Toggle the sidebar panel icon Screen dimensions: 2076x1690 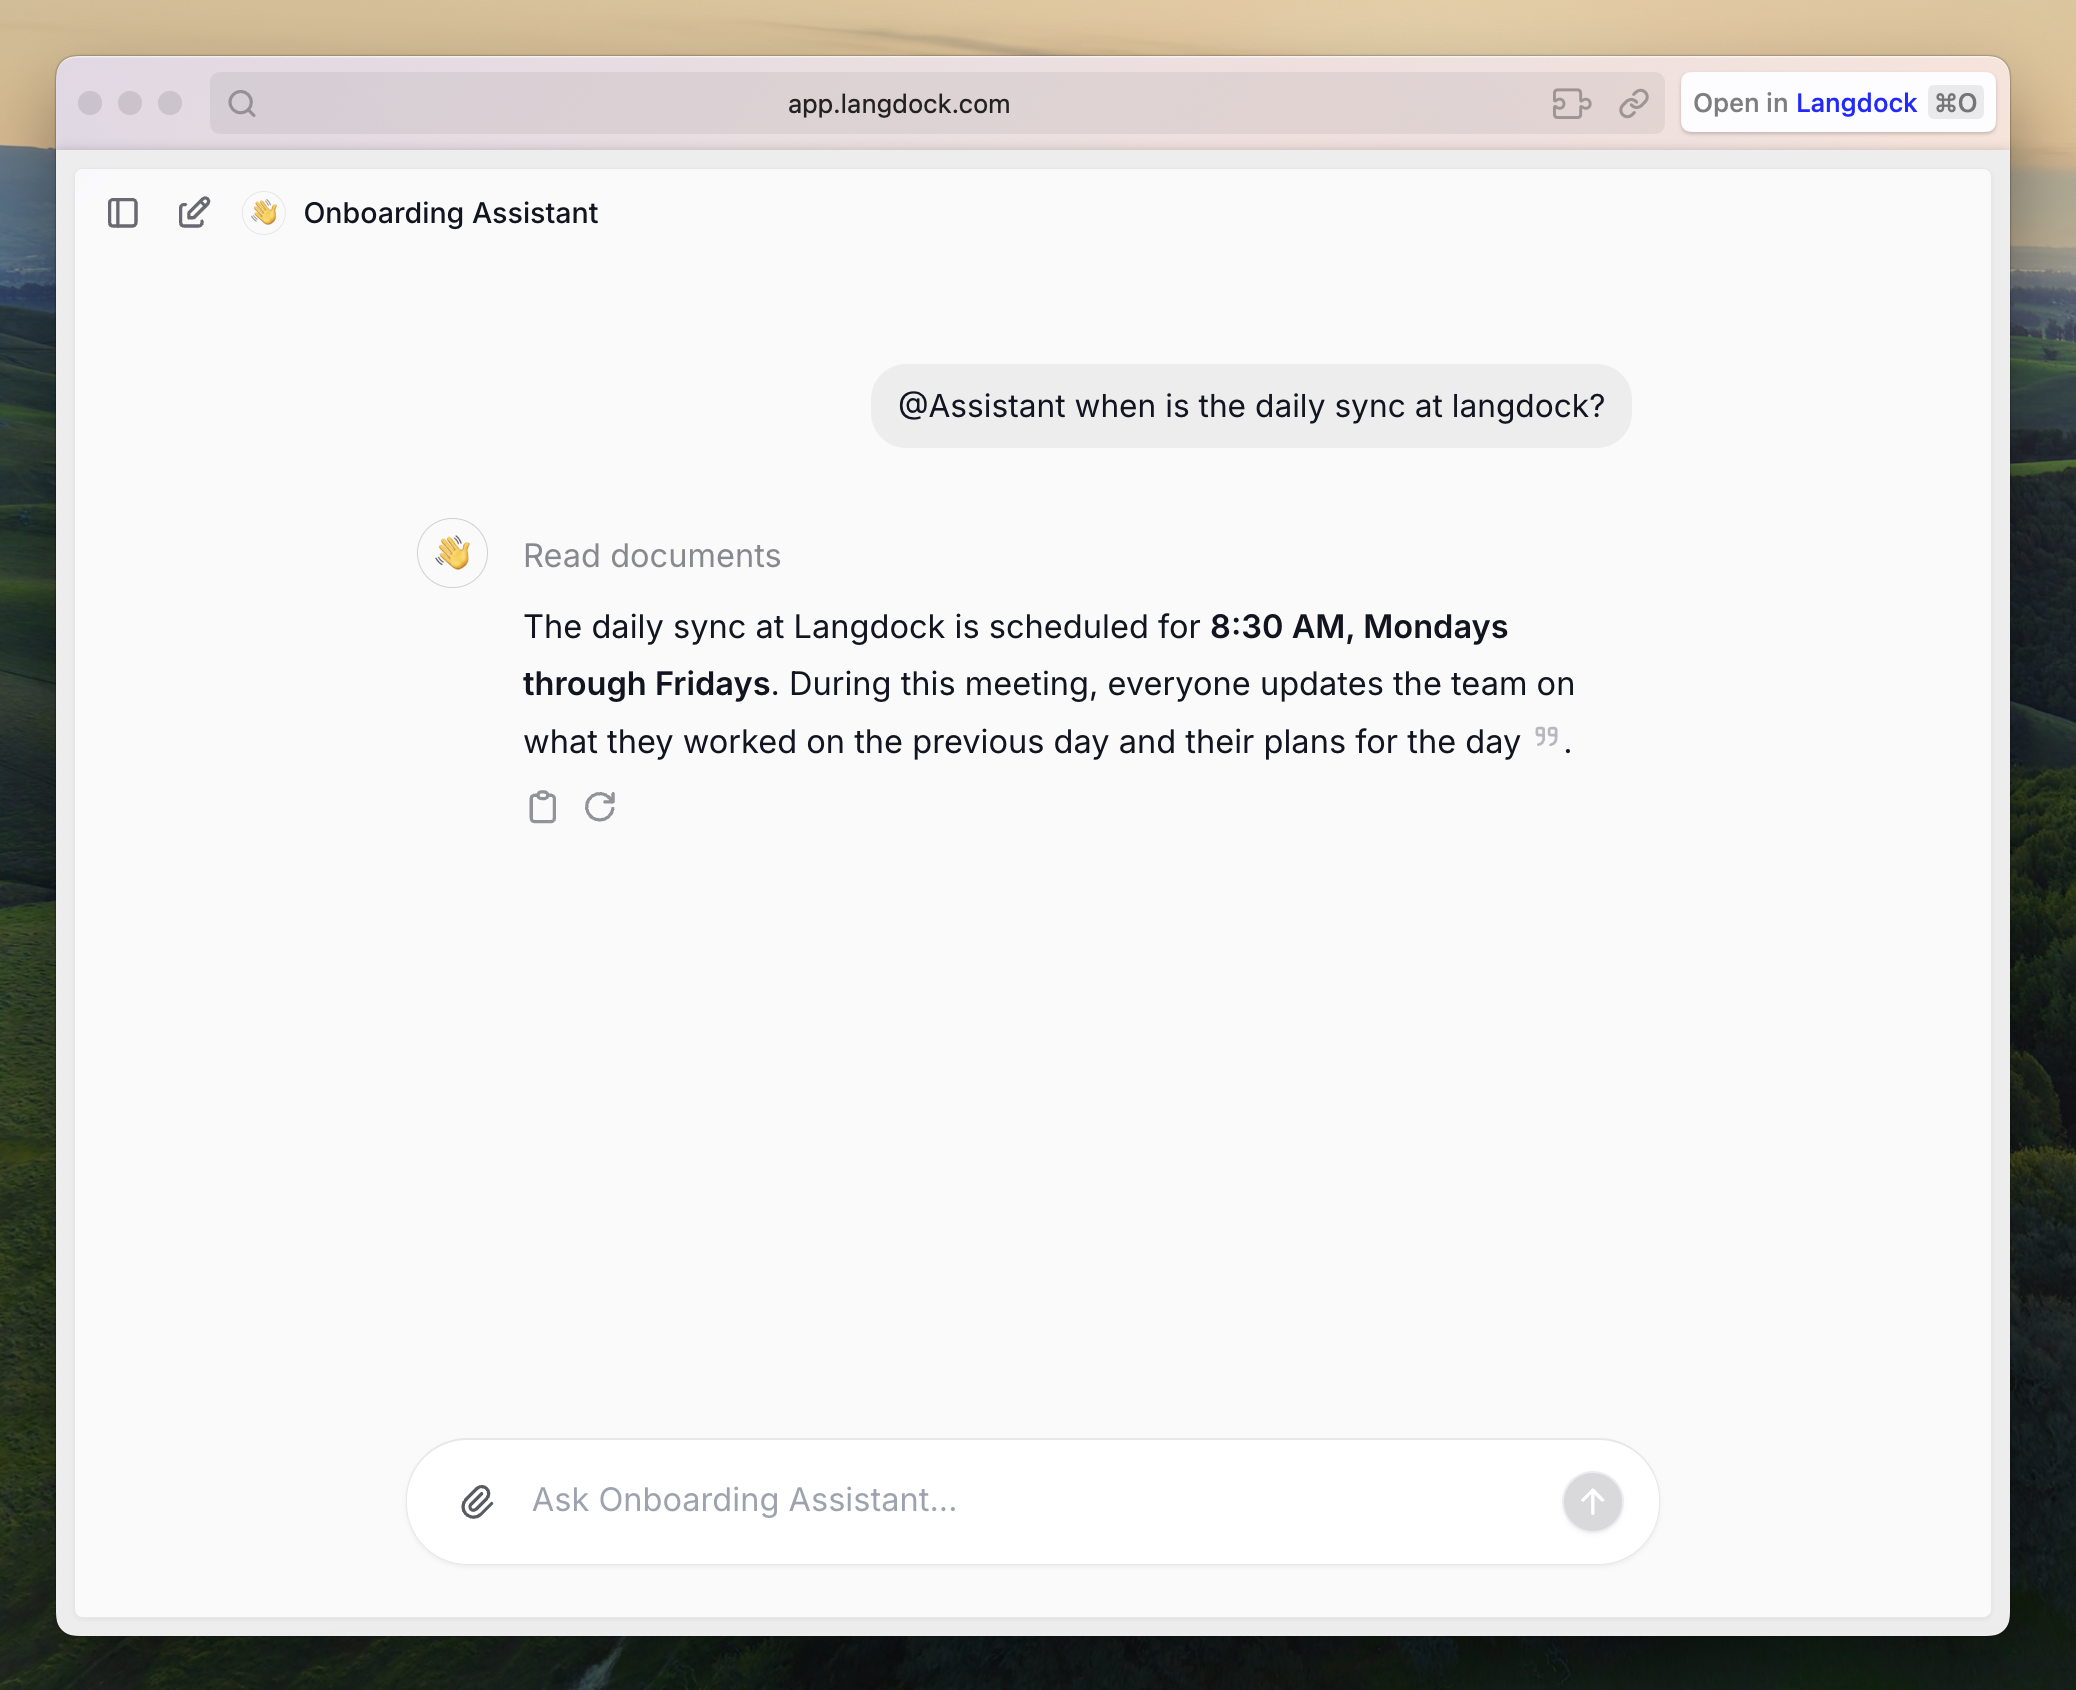123,213
